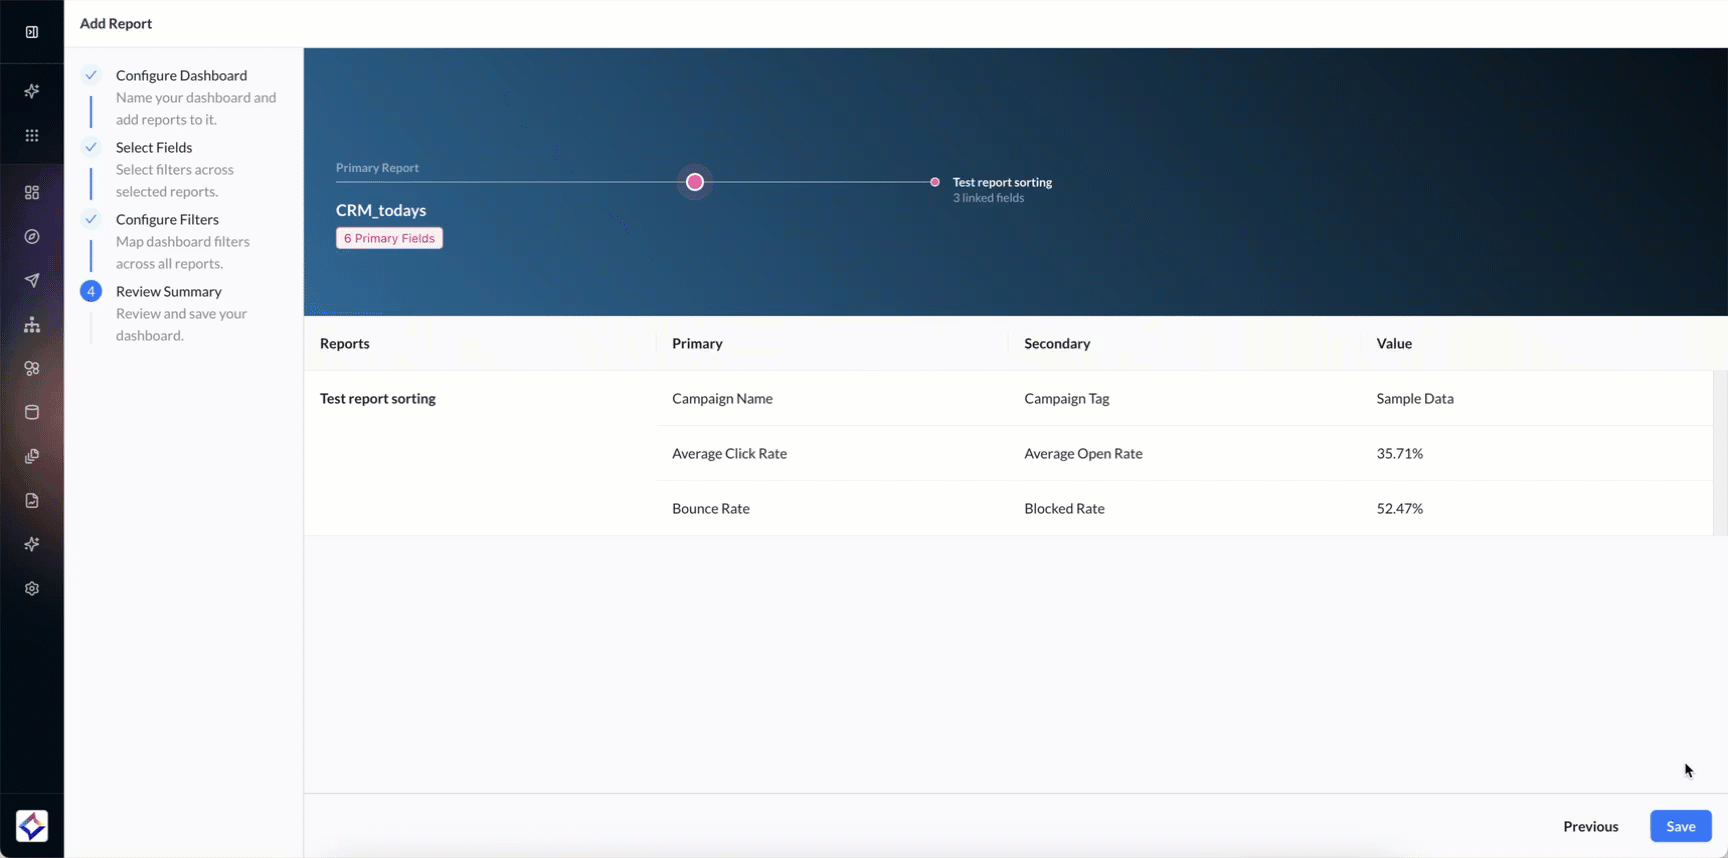The image size is (1728, 858).
Task: Go back with the Previous button
Action: click(x=1590, y=826)
